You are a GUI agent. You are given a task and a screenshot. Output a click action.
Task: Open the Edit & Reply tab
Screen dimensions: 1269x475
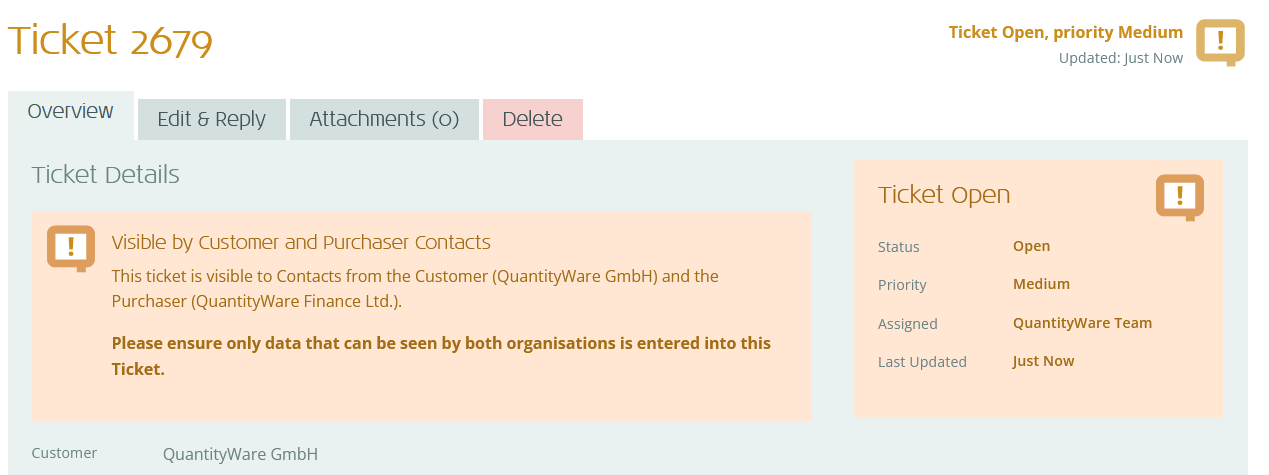[211, 119]
